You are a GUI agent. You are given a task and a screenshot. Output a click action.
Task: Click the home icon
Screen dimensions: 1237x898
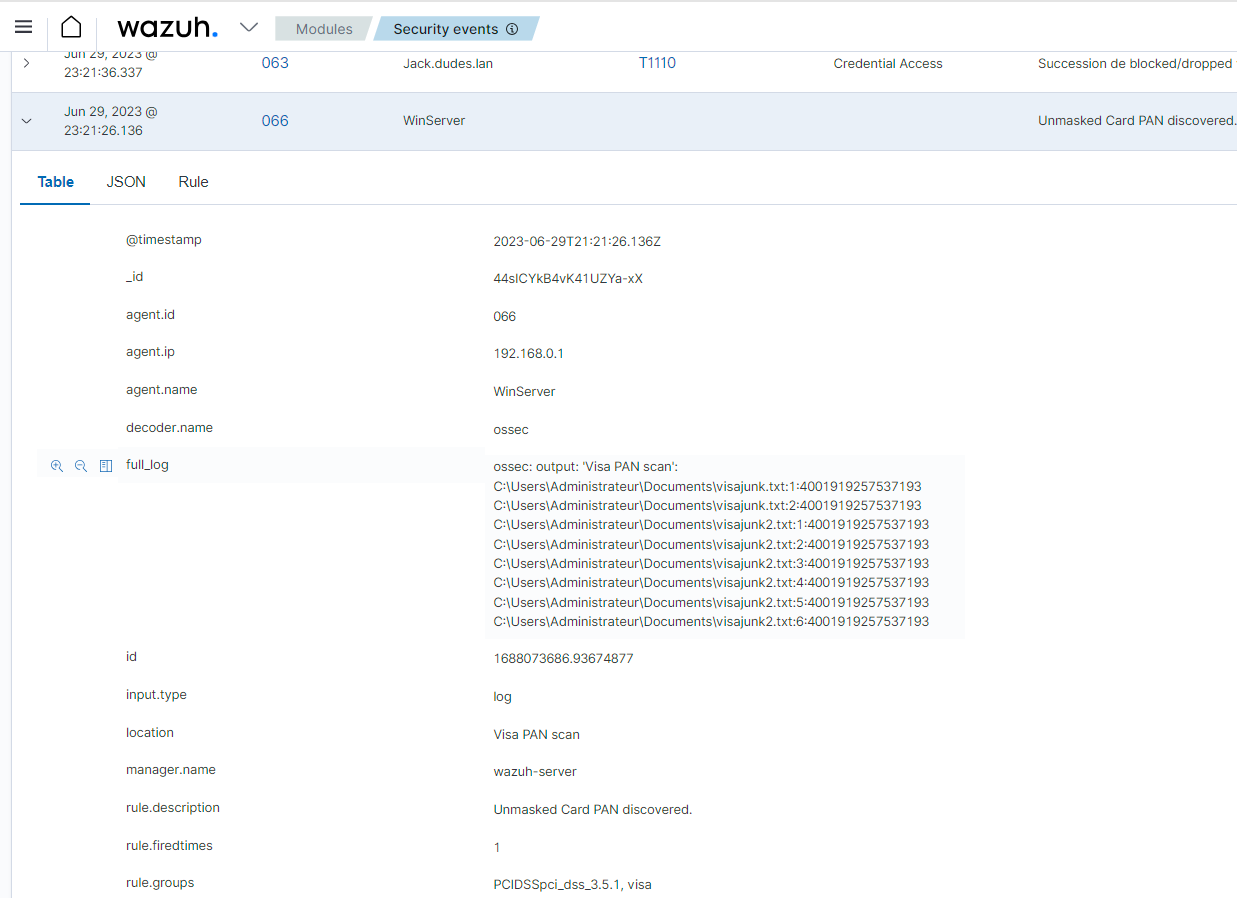(x=71, y=27)
